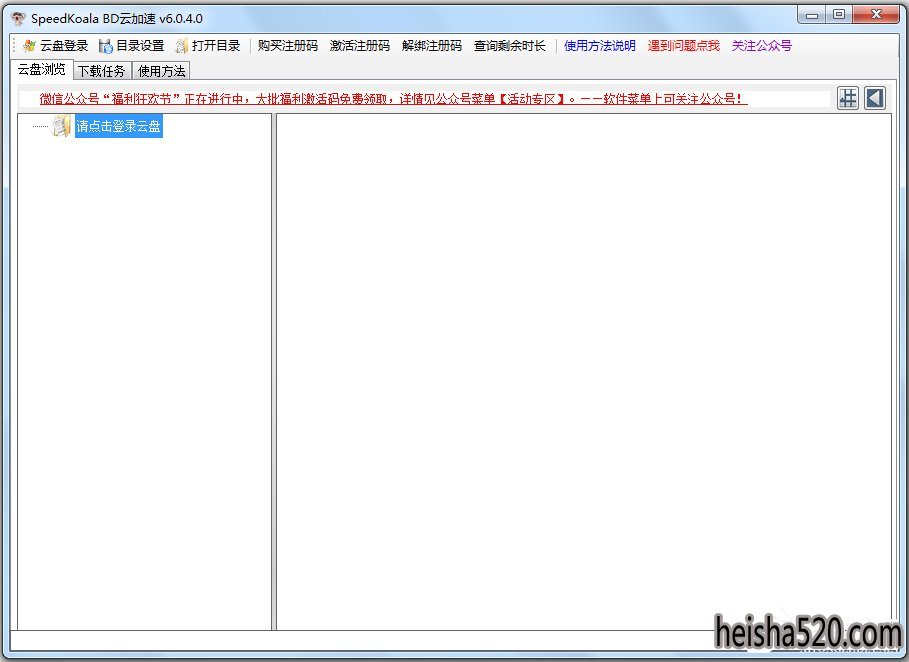The height and width of the screenshot is (662, 909).
Task: Click 激活注册码 activate code
Action: tap(360, 46)
